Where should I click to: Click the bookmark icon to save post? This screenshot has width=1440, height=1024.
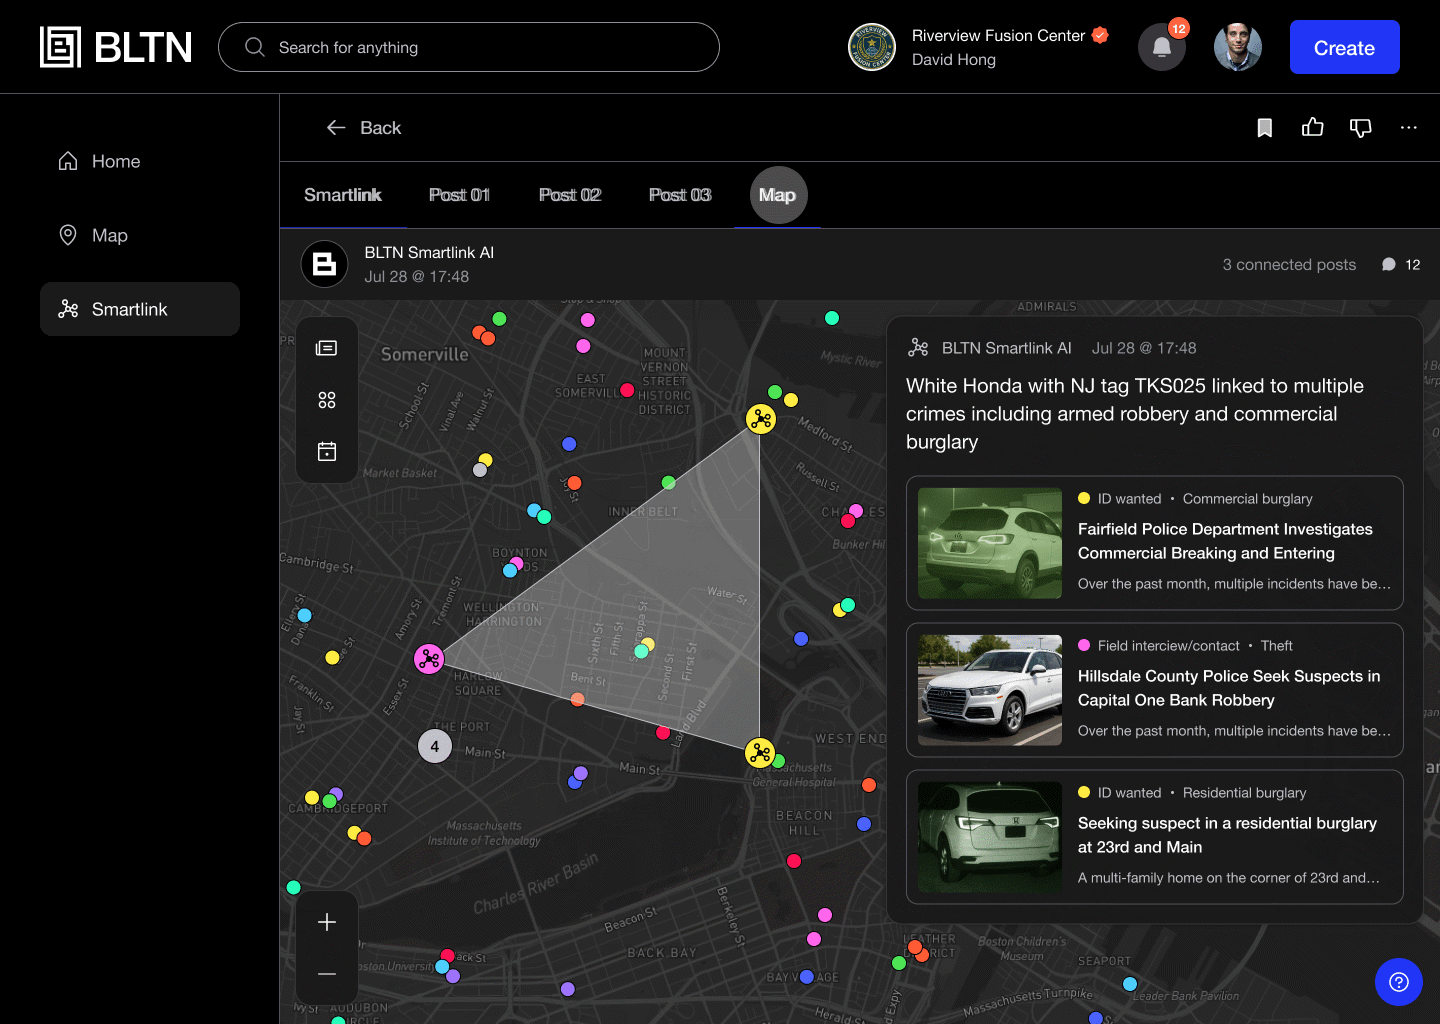pyautogui.click(x=1264, y=128)
